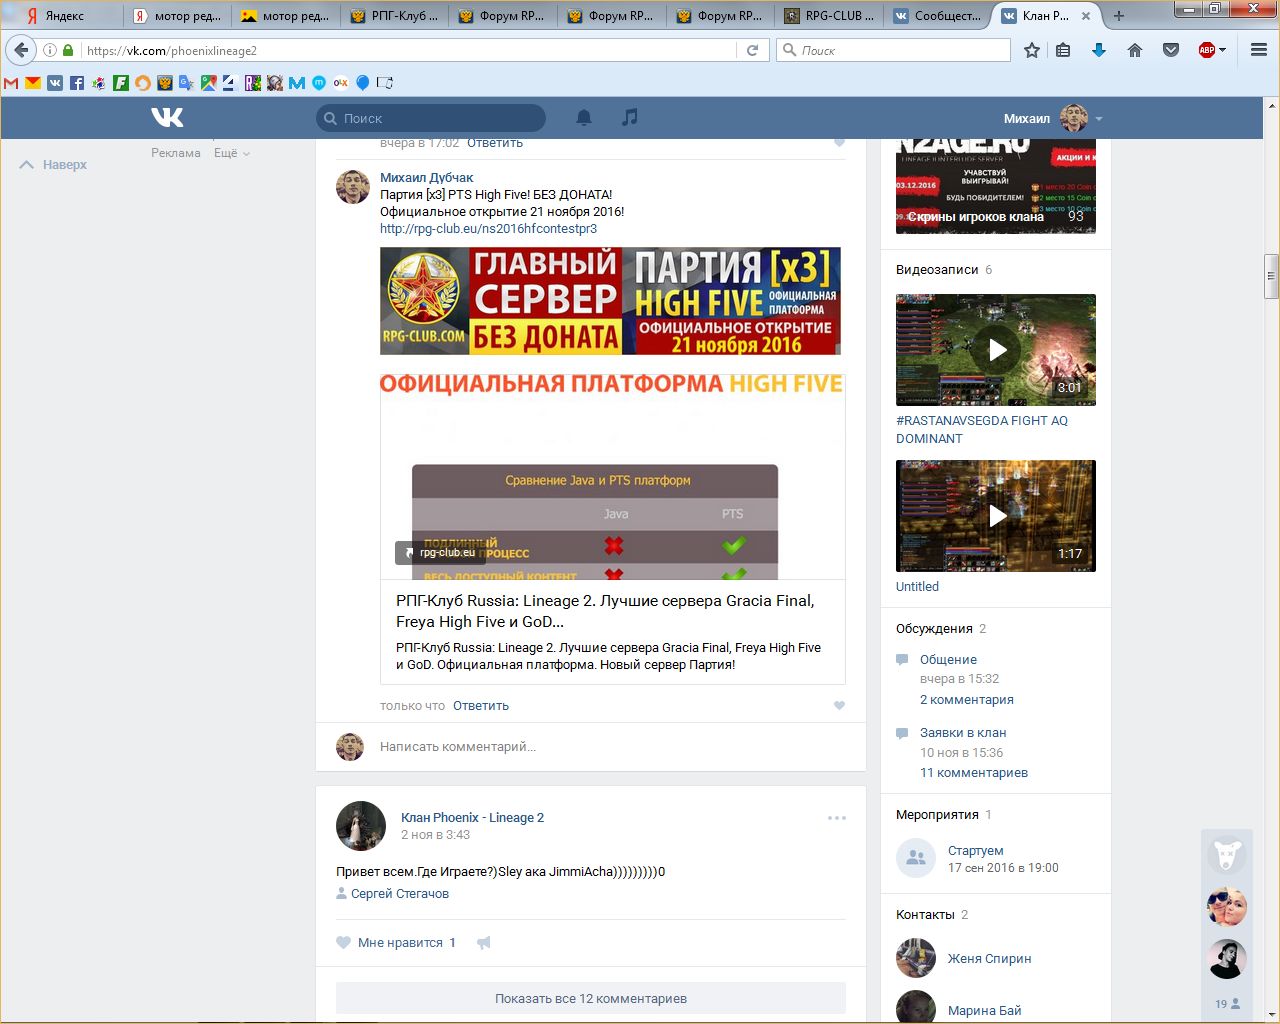Switch to the first мотор ред... tab
Screen dimensions: 1280x1024
(177, 16)
